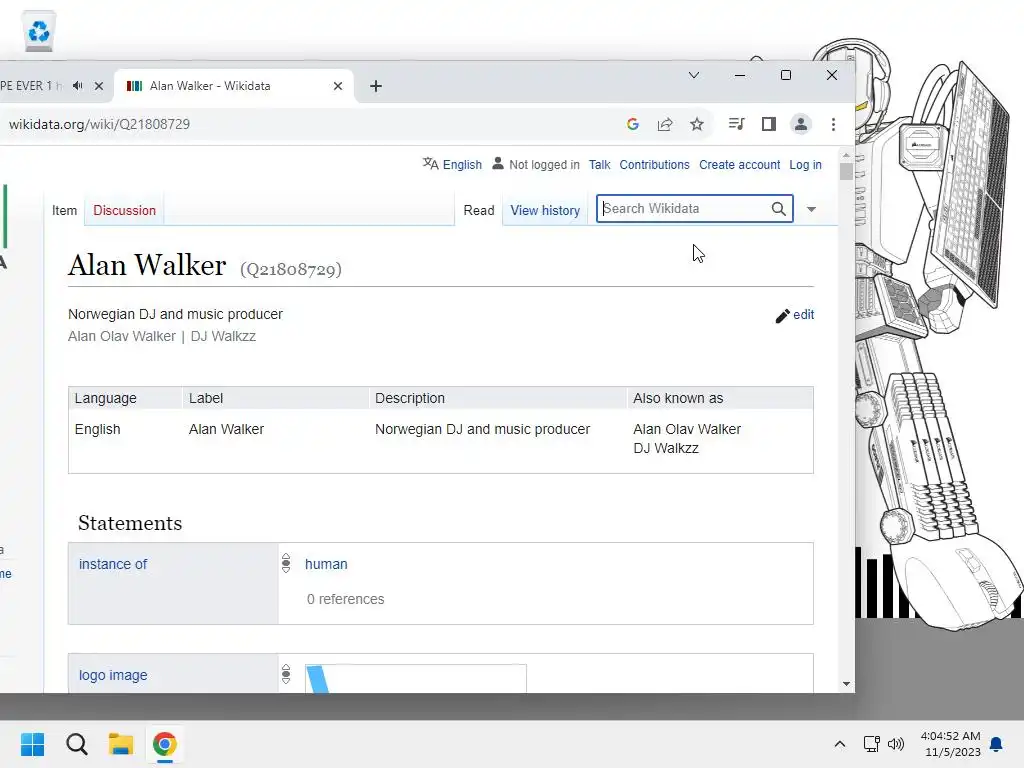Click rank selector icon for logo image

[286, 674]
